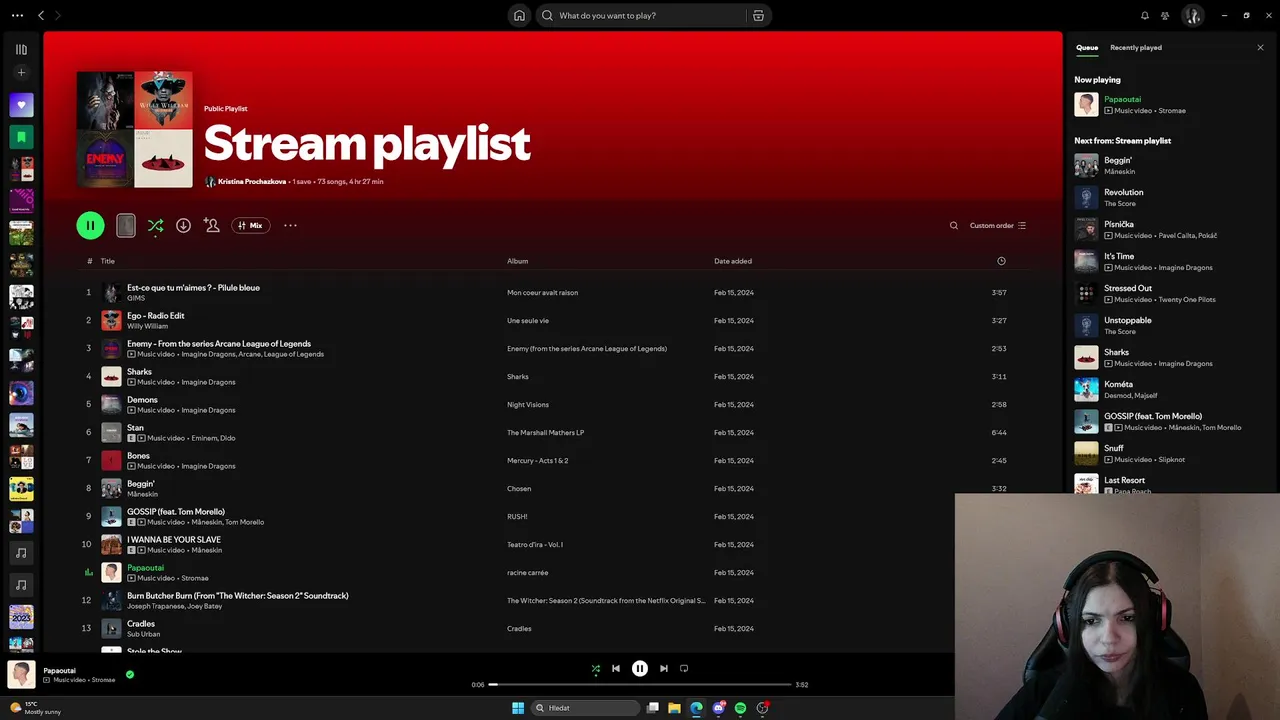Click the search-in-playlist magnifier icon
Viewport: 1280px width, 720px height.
coord(954,225)
